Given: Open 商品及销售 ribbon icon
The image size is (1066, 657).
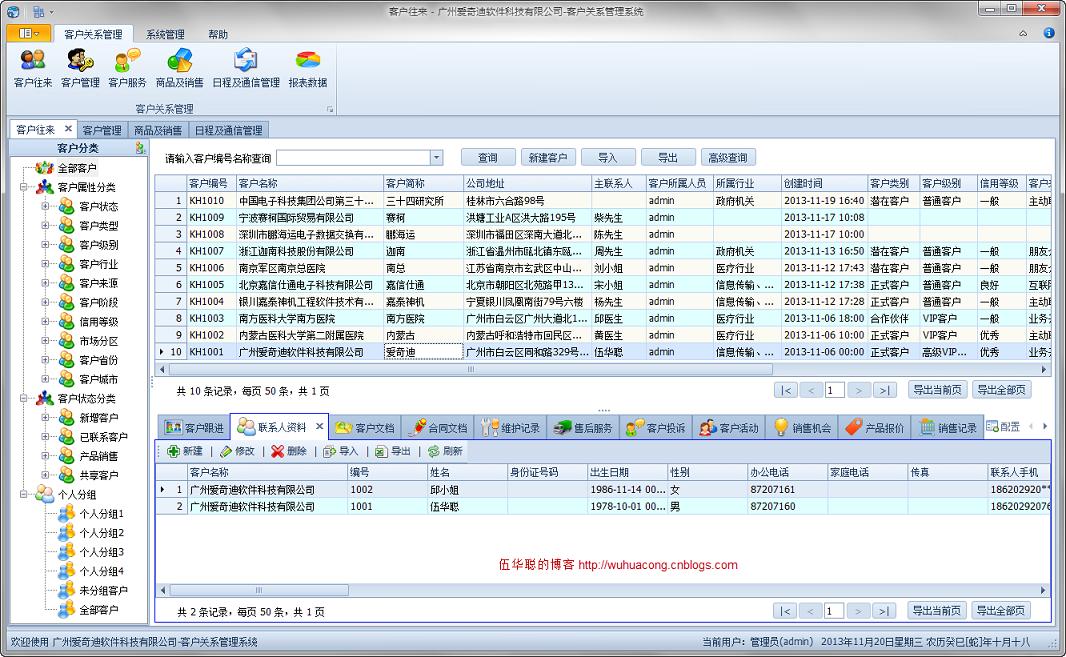Looking at the screenshot, I should pyautogui.click(x=179, y=68).
